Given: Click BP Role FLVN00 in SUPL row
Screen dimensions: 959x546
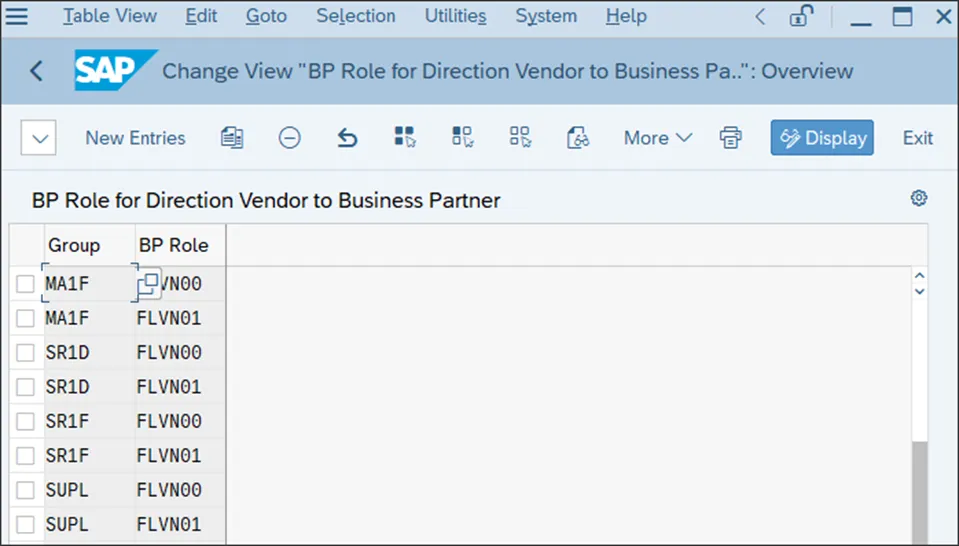Looking at the screenshot, I should click(180, 490).
